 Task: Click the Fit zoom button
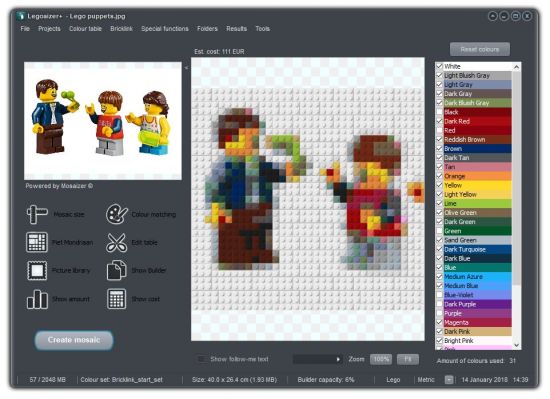coord(408,359)
